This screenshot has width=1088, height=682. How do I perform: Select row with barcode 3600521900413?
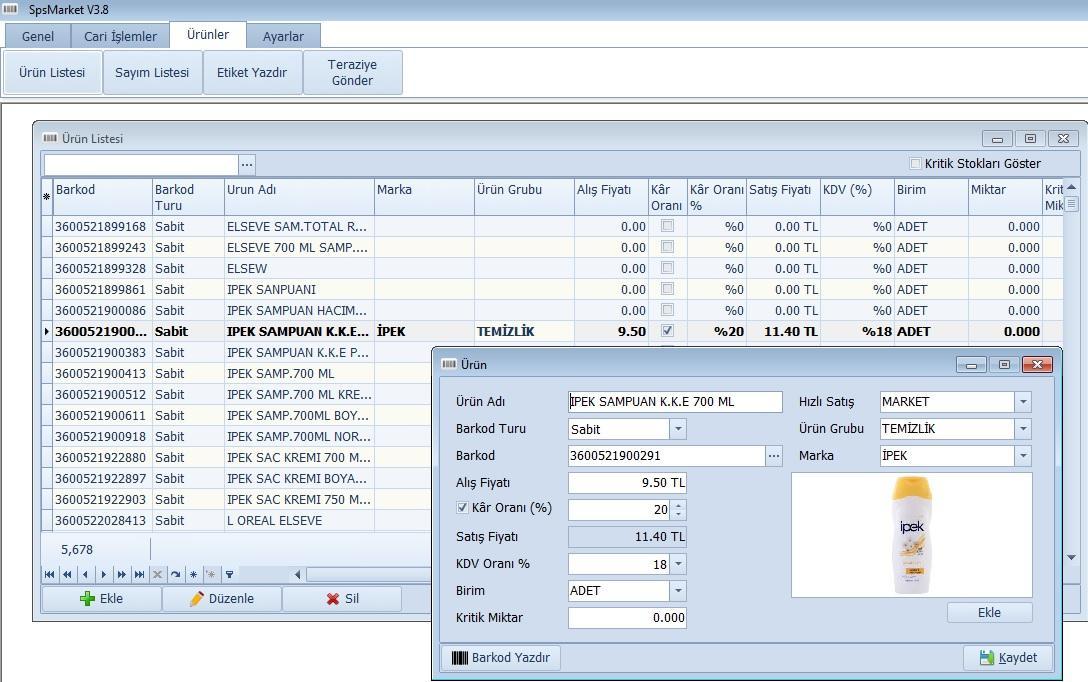tap(236, 373)
